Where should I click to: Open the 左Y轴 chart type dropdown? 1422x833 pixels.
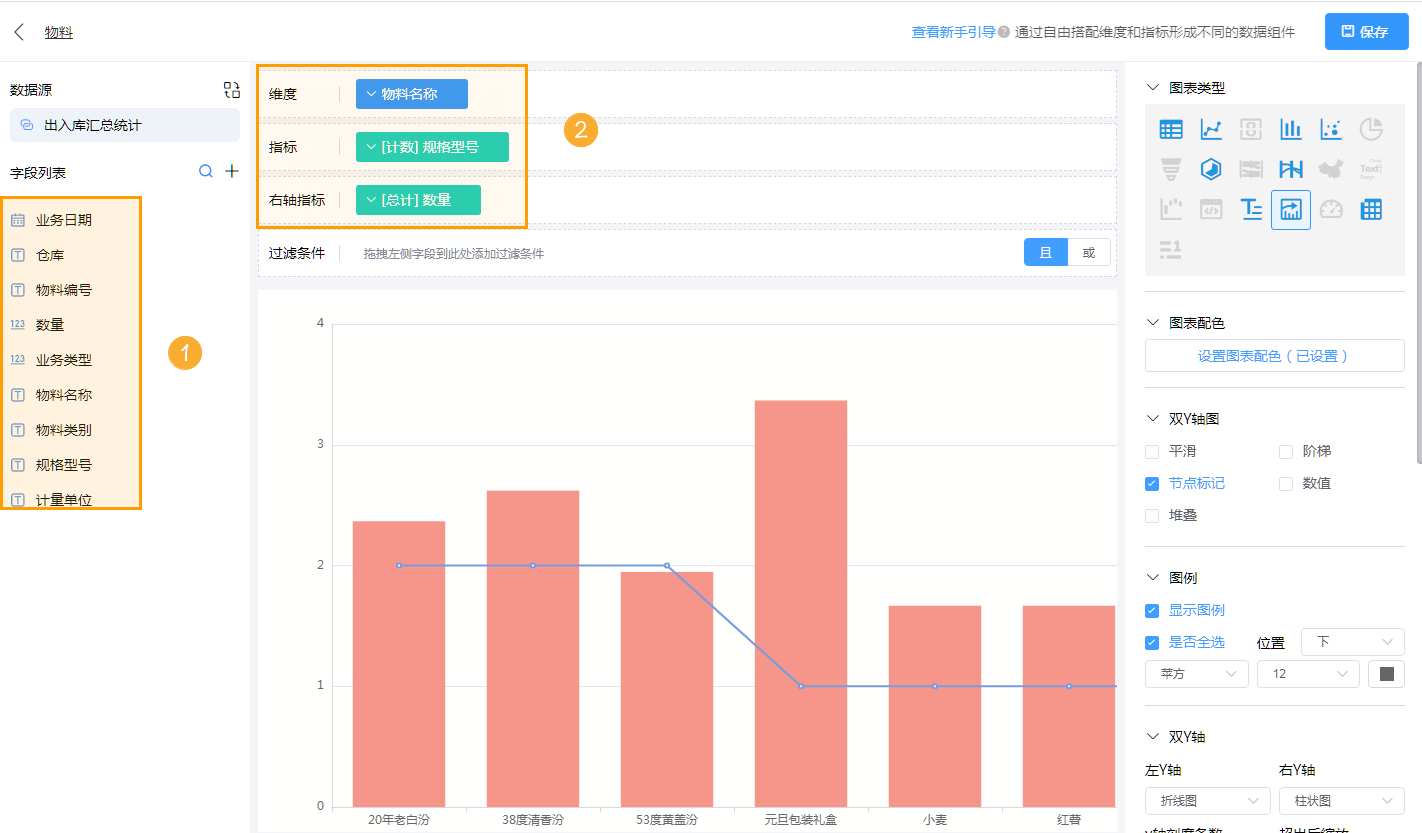(1207, 800)
